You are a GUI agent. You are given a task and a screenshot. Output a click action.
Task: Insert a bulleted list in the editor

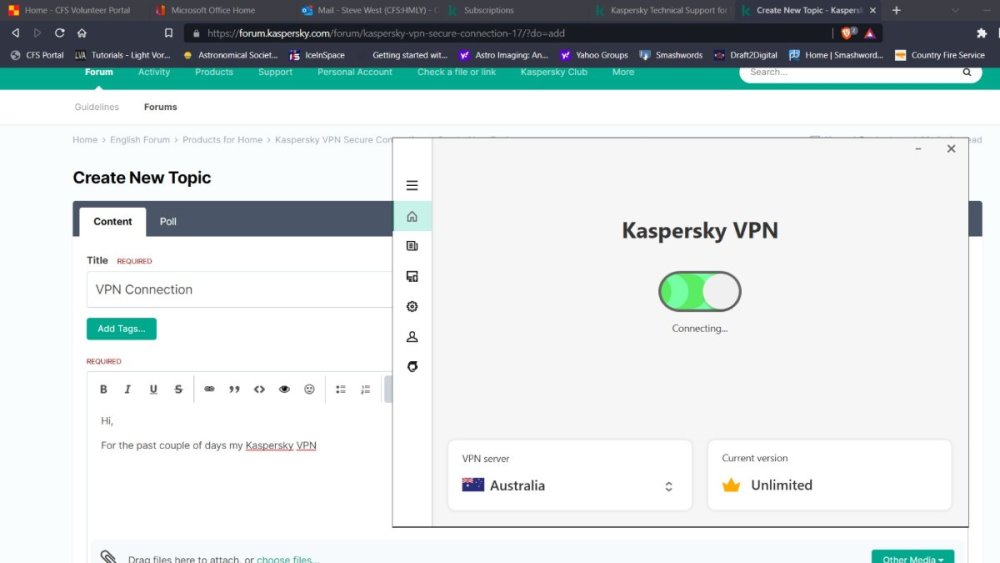coord(341,389)
